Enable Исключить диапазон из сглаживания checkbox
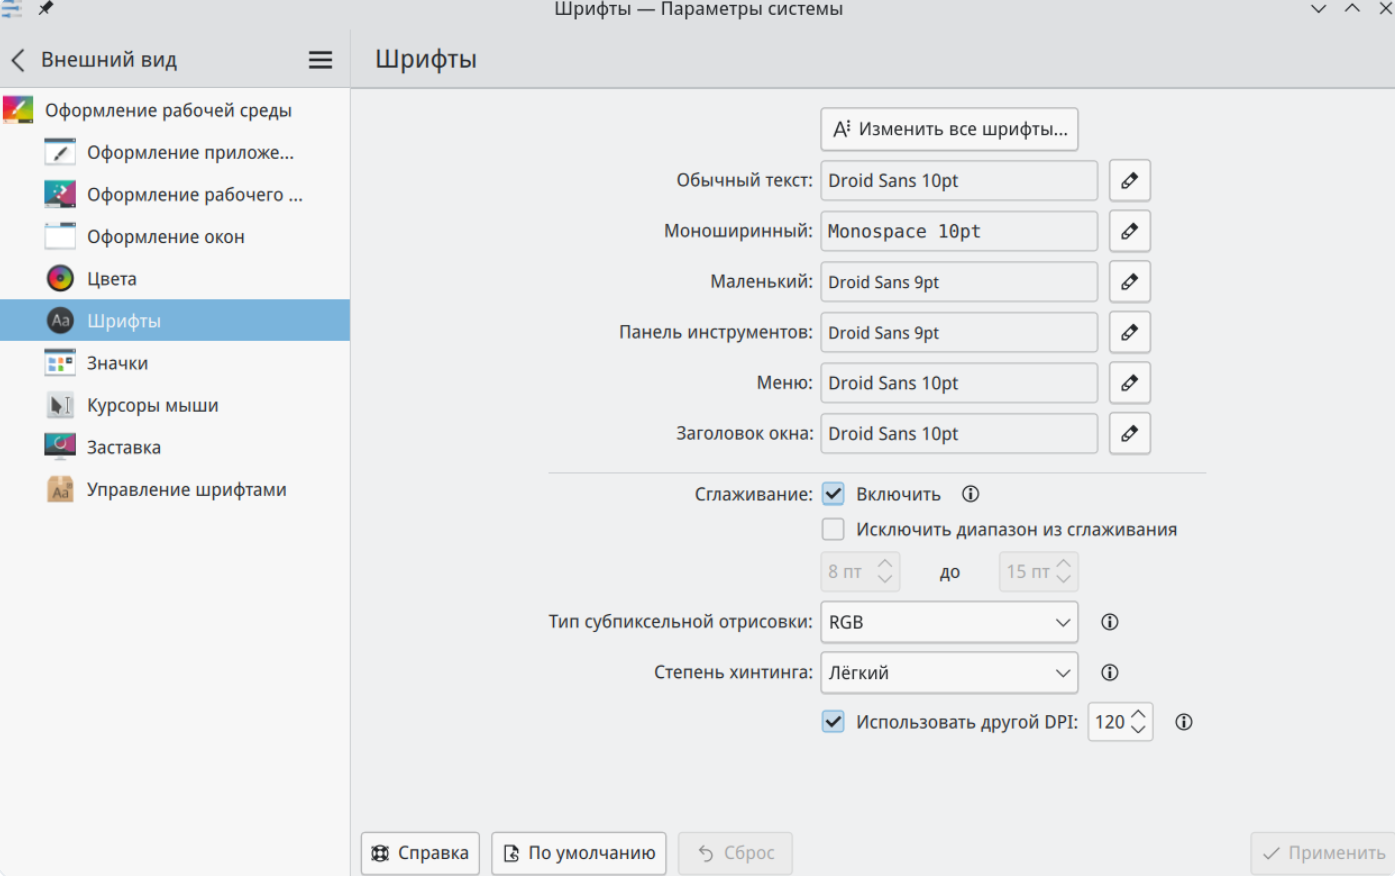 tap(833, 529)
